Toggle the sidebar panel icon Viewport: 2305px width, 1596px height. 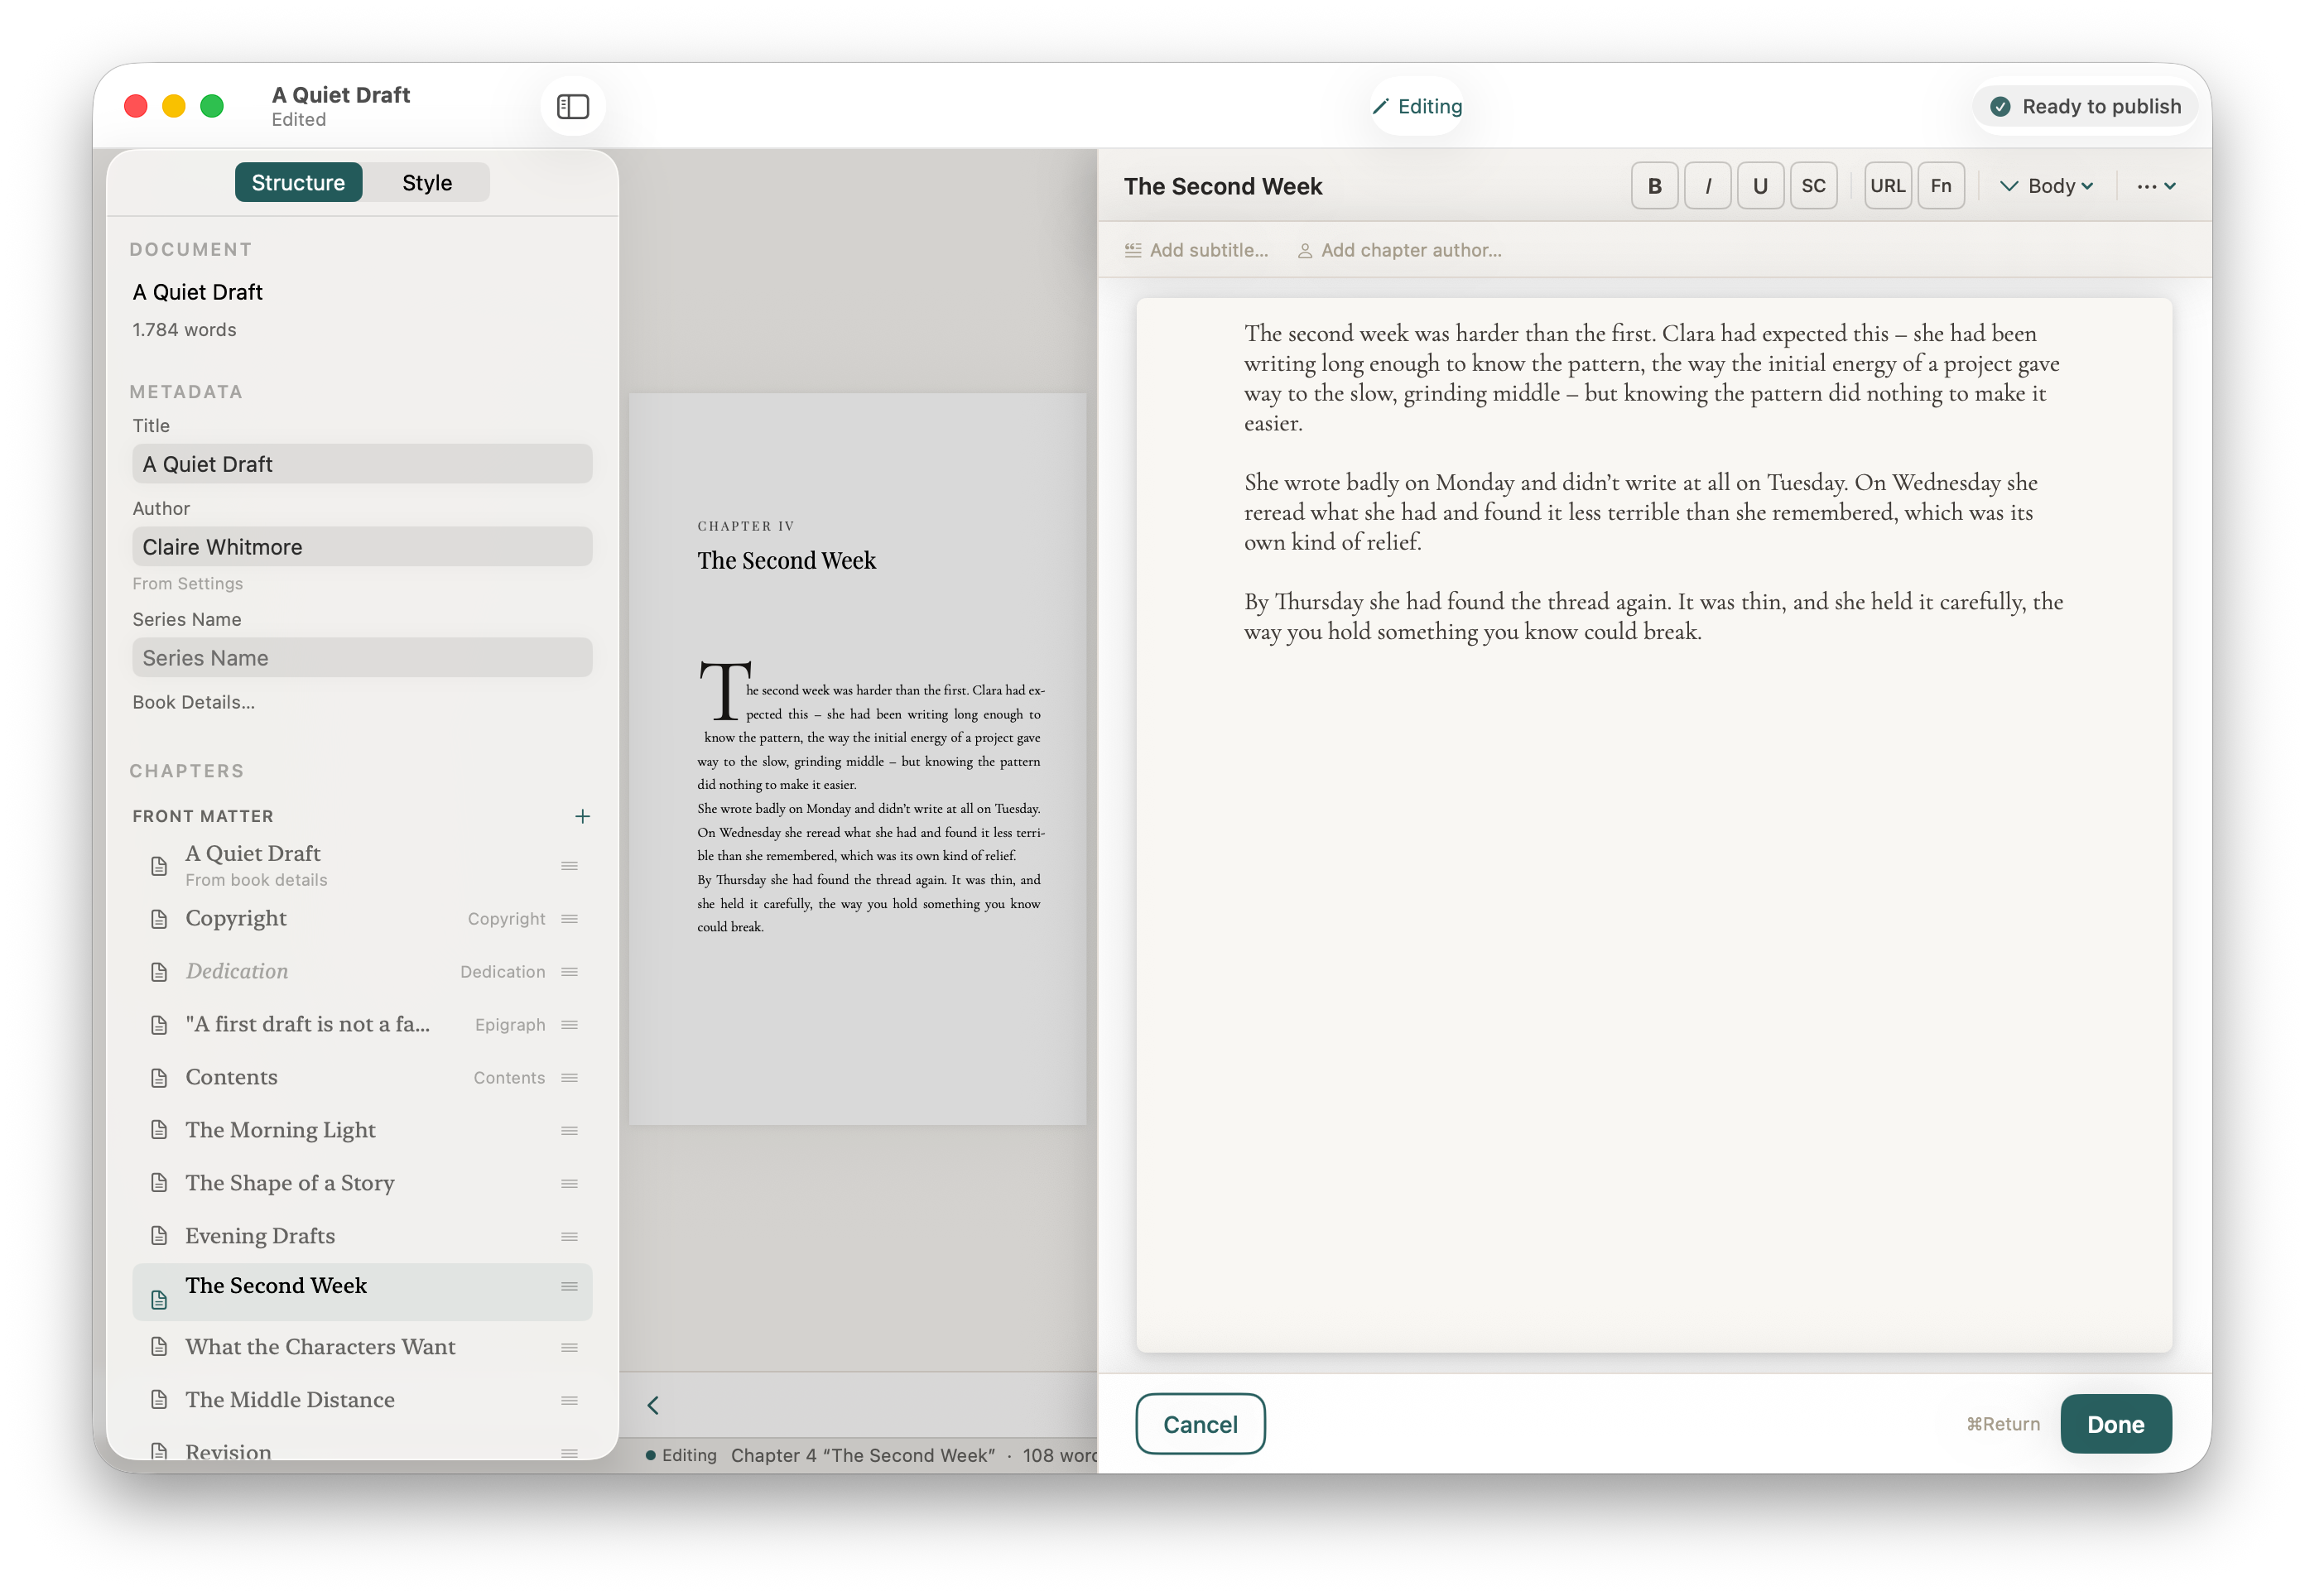point(573,106)
